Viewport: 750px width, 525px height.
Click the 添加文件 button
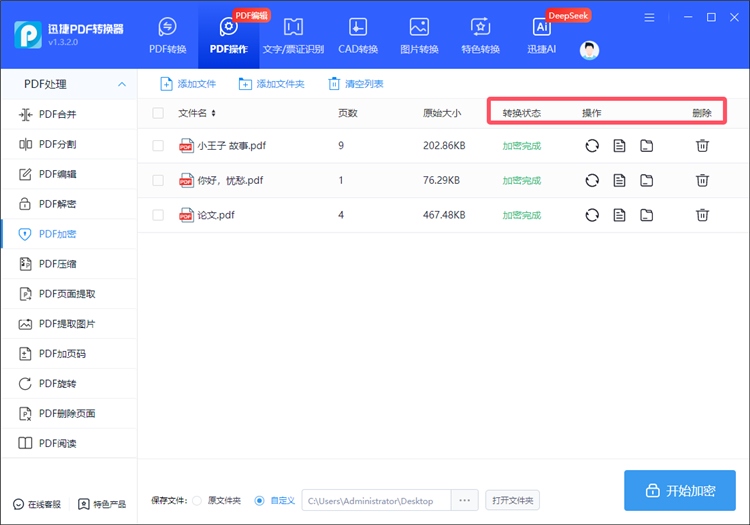click(188, 84)
